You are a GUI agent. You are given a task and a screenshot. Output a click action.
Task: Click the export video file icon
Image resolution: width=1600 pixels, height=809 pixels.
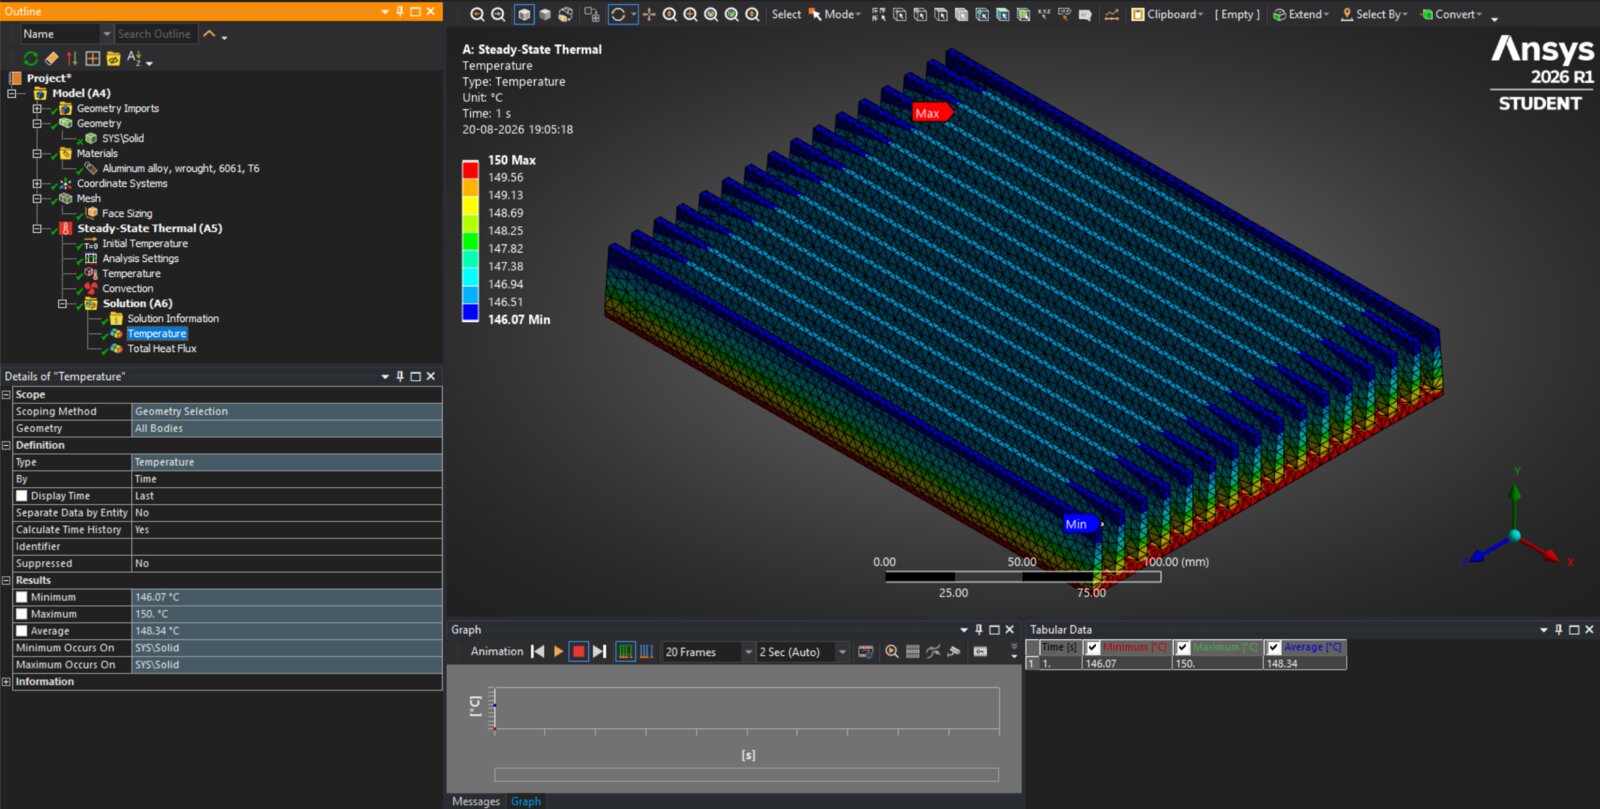pos(866,652)
